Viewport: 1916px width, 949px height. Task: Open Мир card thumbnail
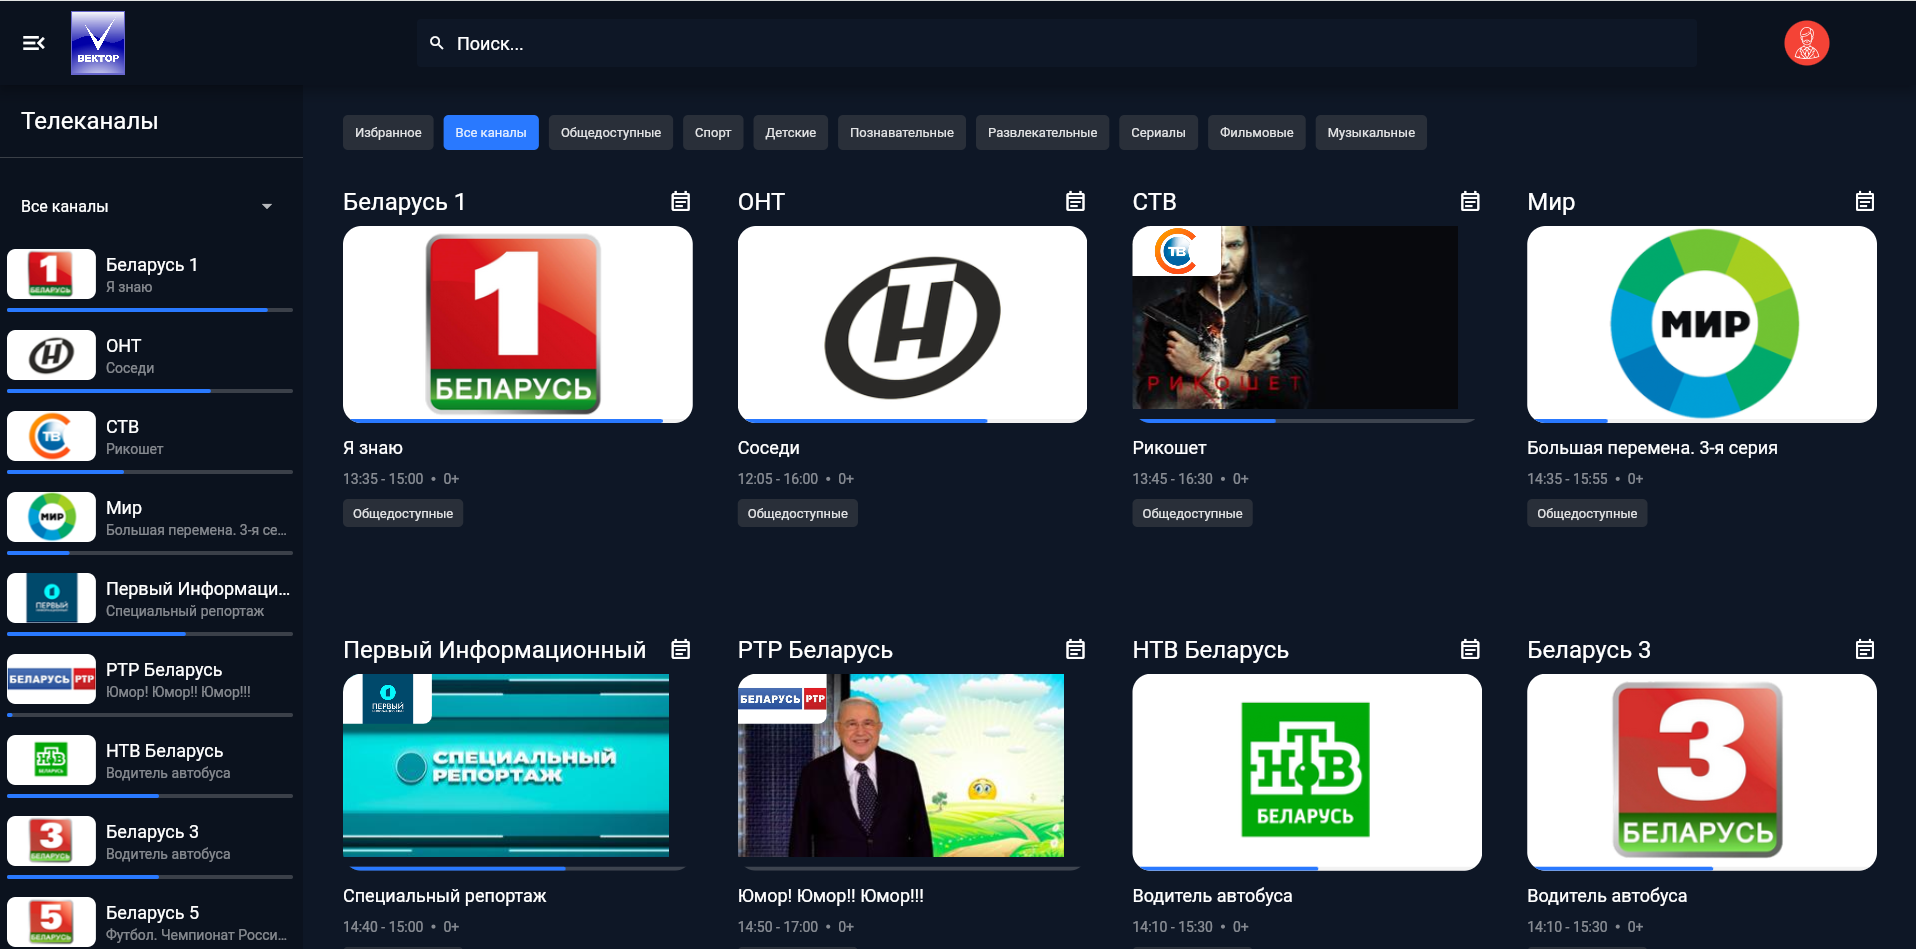[x=1702, y=324]
